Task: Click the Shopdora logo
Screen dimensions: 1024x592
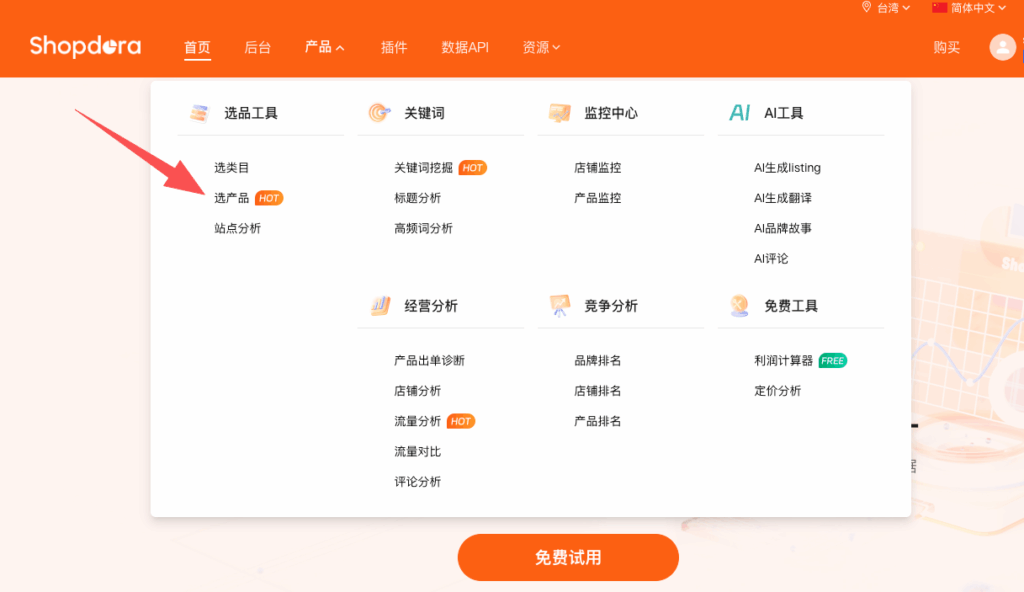Action: pos(85,47)
